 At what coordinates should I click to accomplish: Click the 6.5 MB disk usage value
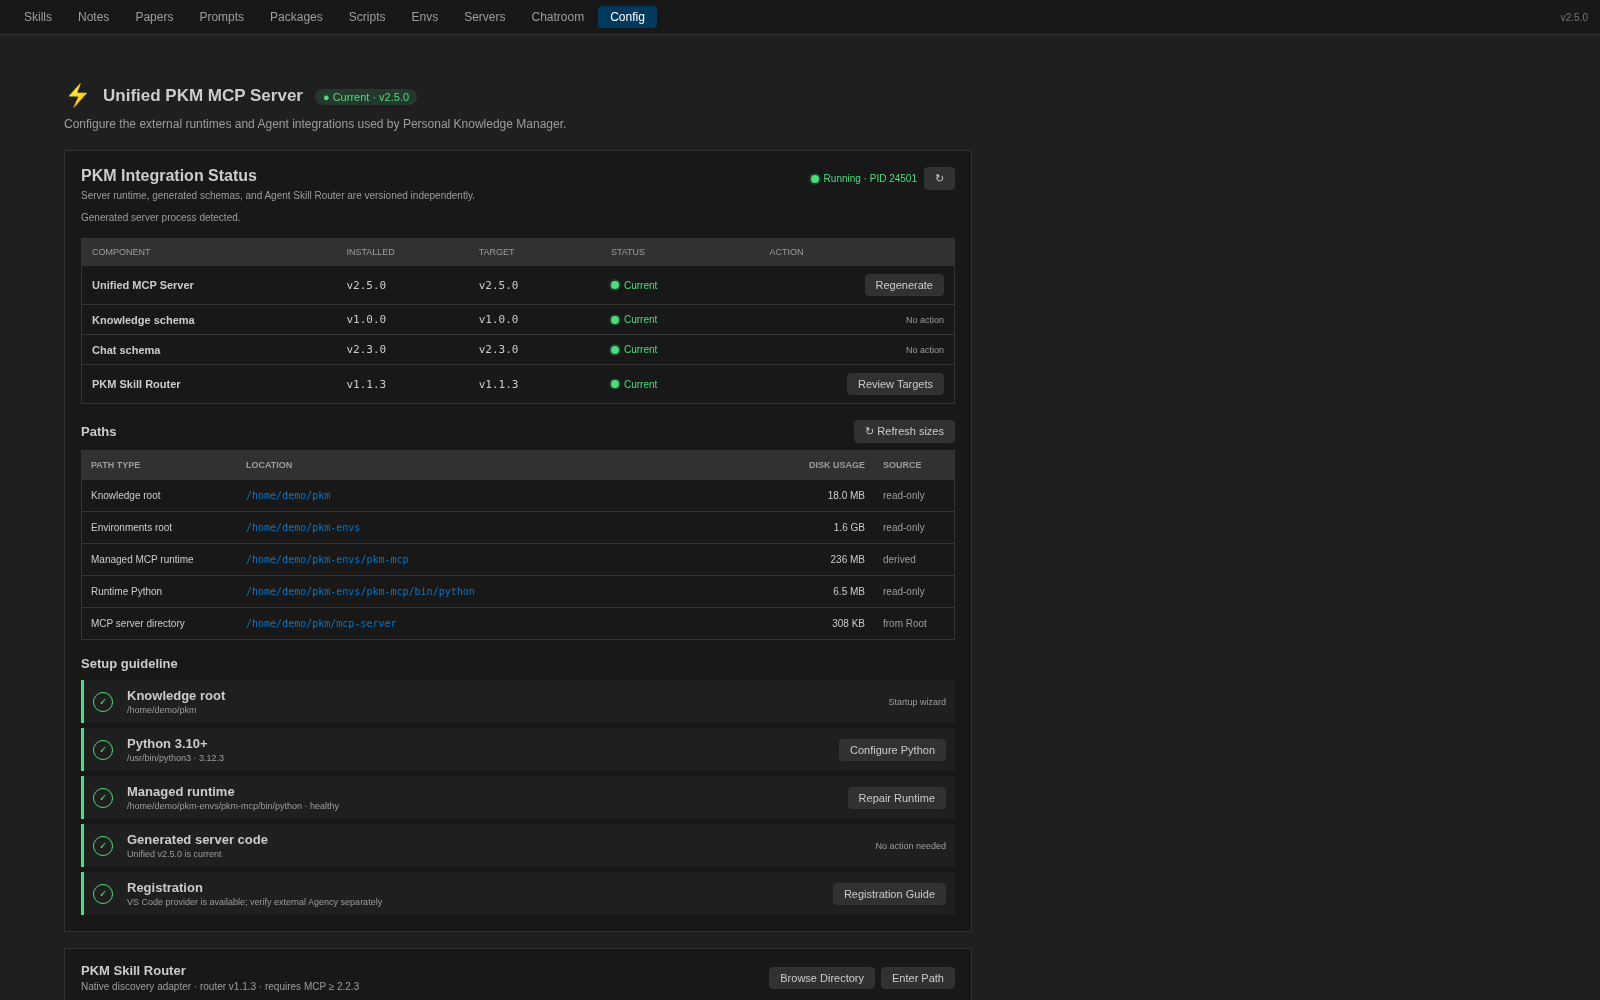tap(849, 592)
